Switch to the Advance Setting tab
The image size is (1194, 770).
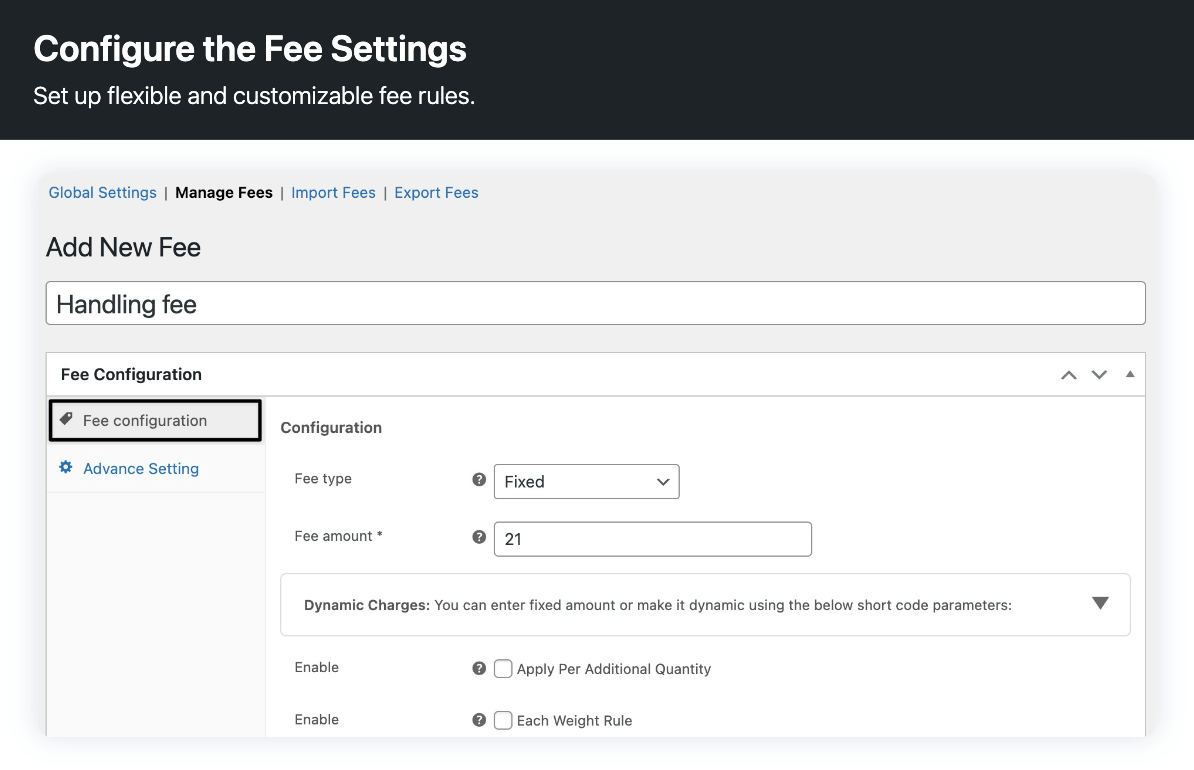pos(141,468)
